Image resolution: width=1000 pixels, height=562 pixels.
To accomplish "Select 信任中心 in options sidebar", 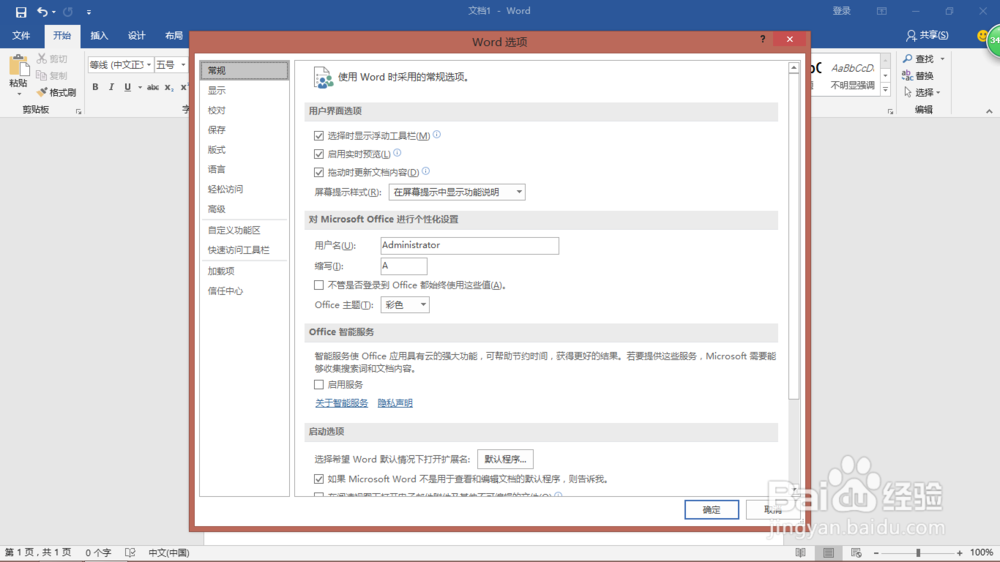I will 244,291.
